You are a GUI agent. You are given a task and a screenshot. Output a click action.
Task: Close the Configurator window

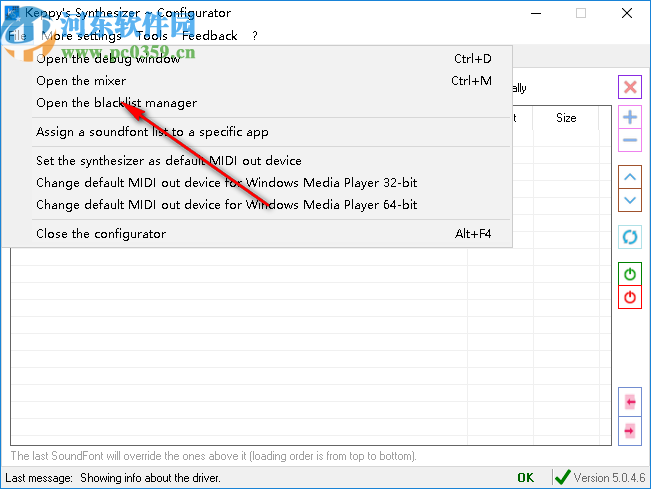627,13
